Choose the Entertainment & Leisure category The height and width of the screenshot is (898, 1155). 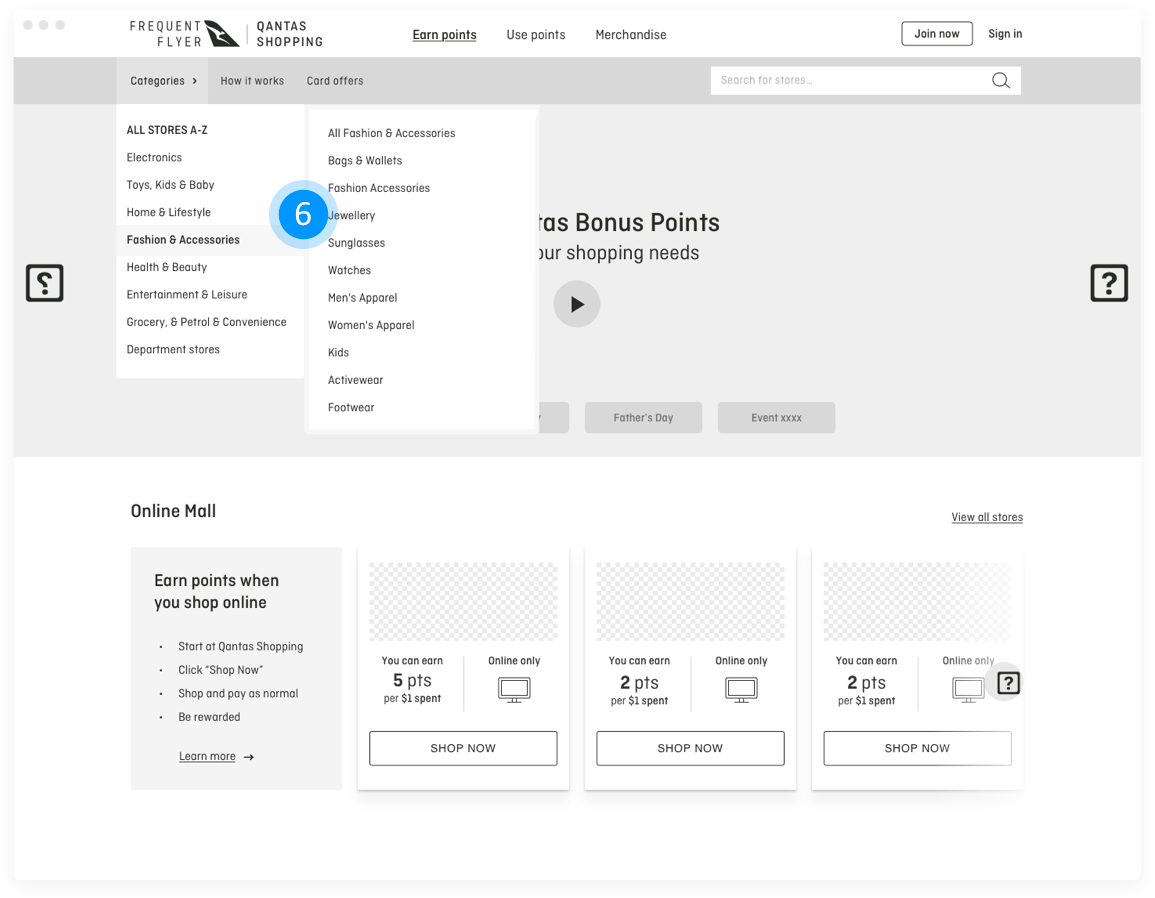click(187, 295)
